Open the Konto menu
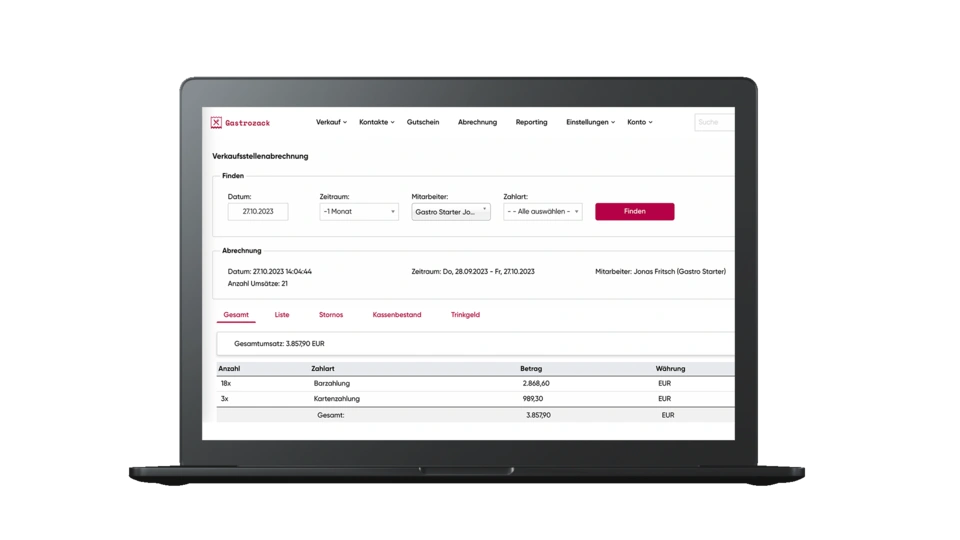Image resolution: width=960 pixels, height=540 pixels. [639, 122]
